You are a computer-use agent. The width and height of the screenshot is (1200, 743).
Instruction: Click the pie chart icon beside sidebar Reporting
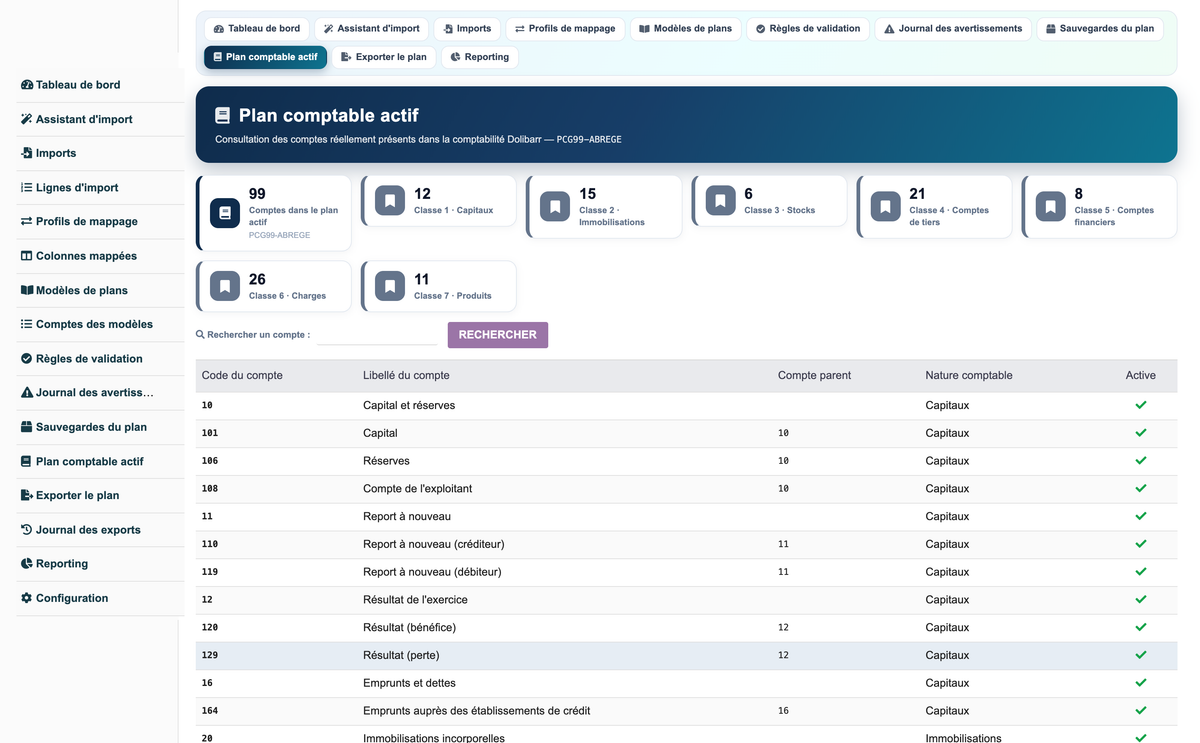(x=27, y=563)
